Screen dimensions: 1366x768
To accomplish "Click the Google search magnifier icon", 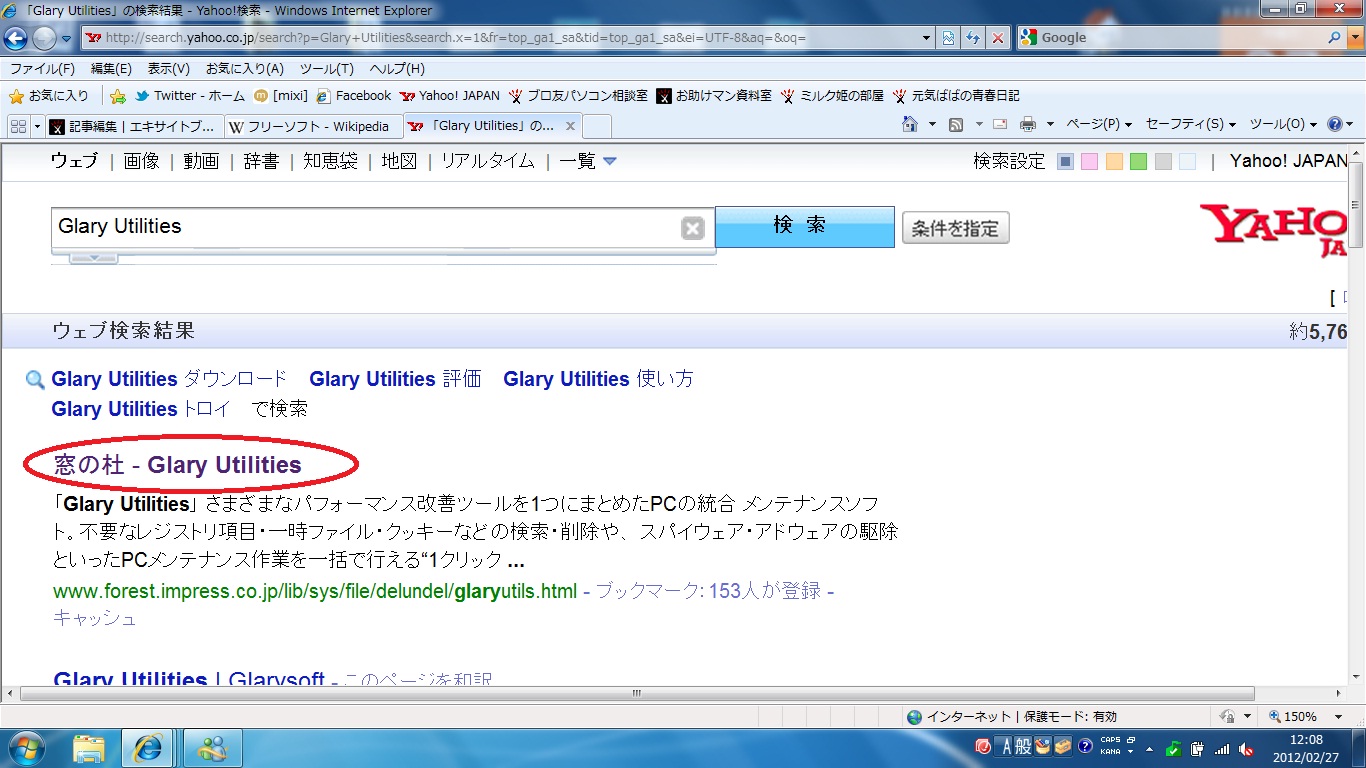I will (1334, 37).
